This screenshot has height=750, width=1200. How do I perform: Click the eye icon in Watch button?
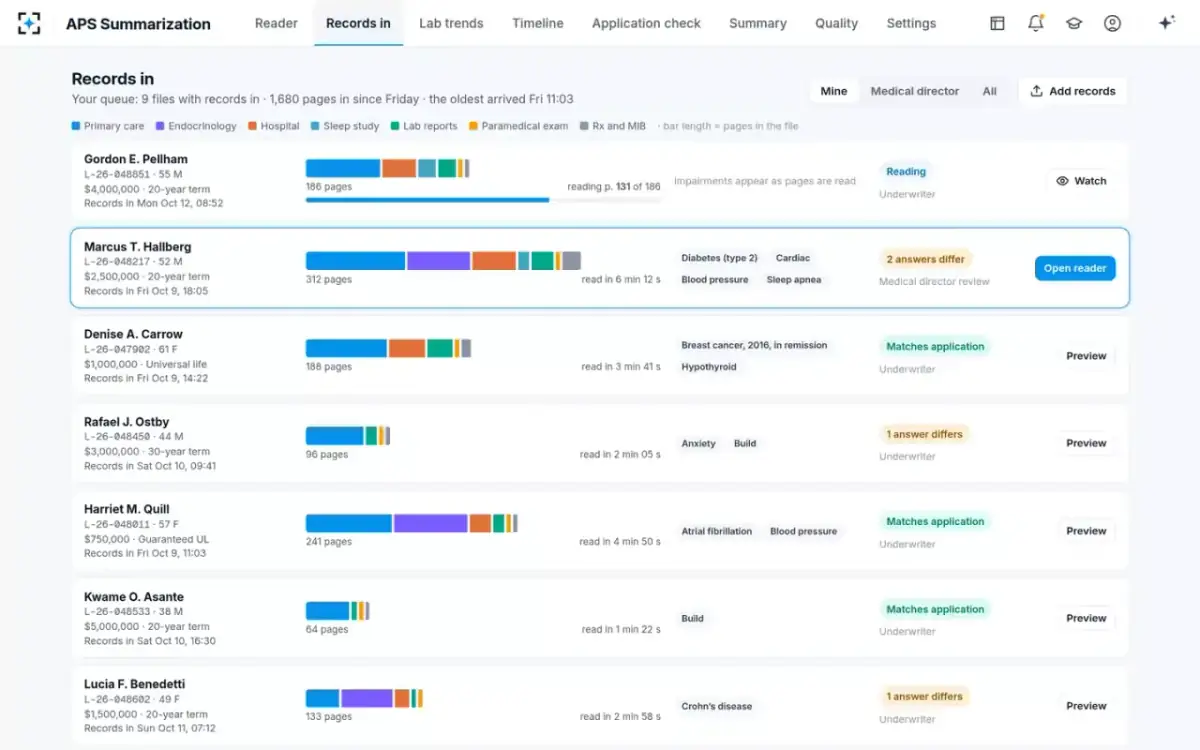click(x=1063, y=181)
